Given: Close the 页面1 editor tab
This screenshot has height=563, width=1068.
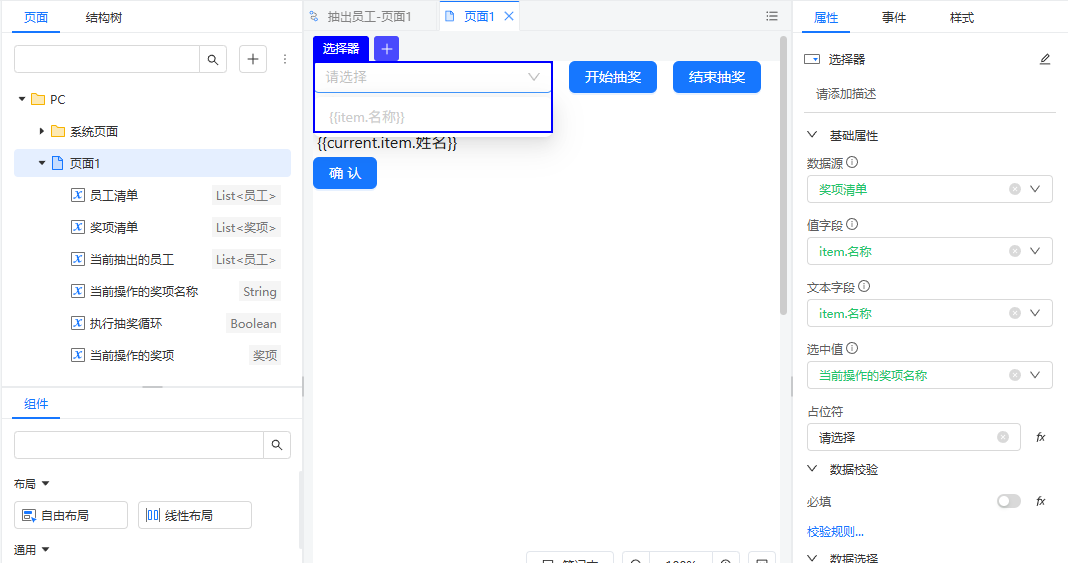Looking at the screenshot, I should pyautogui.click(x=509, y=16).
